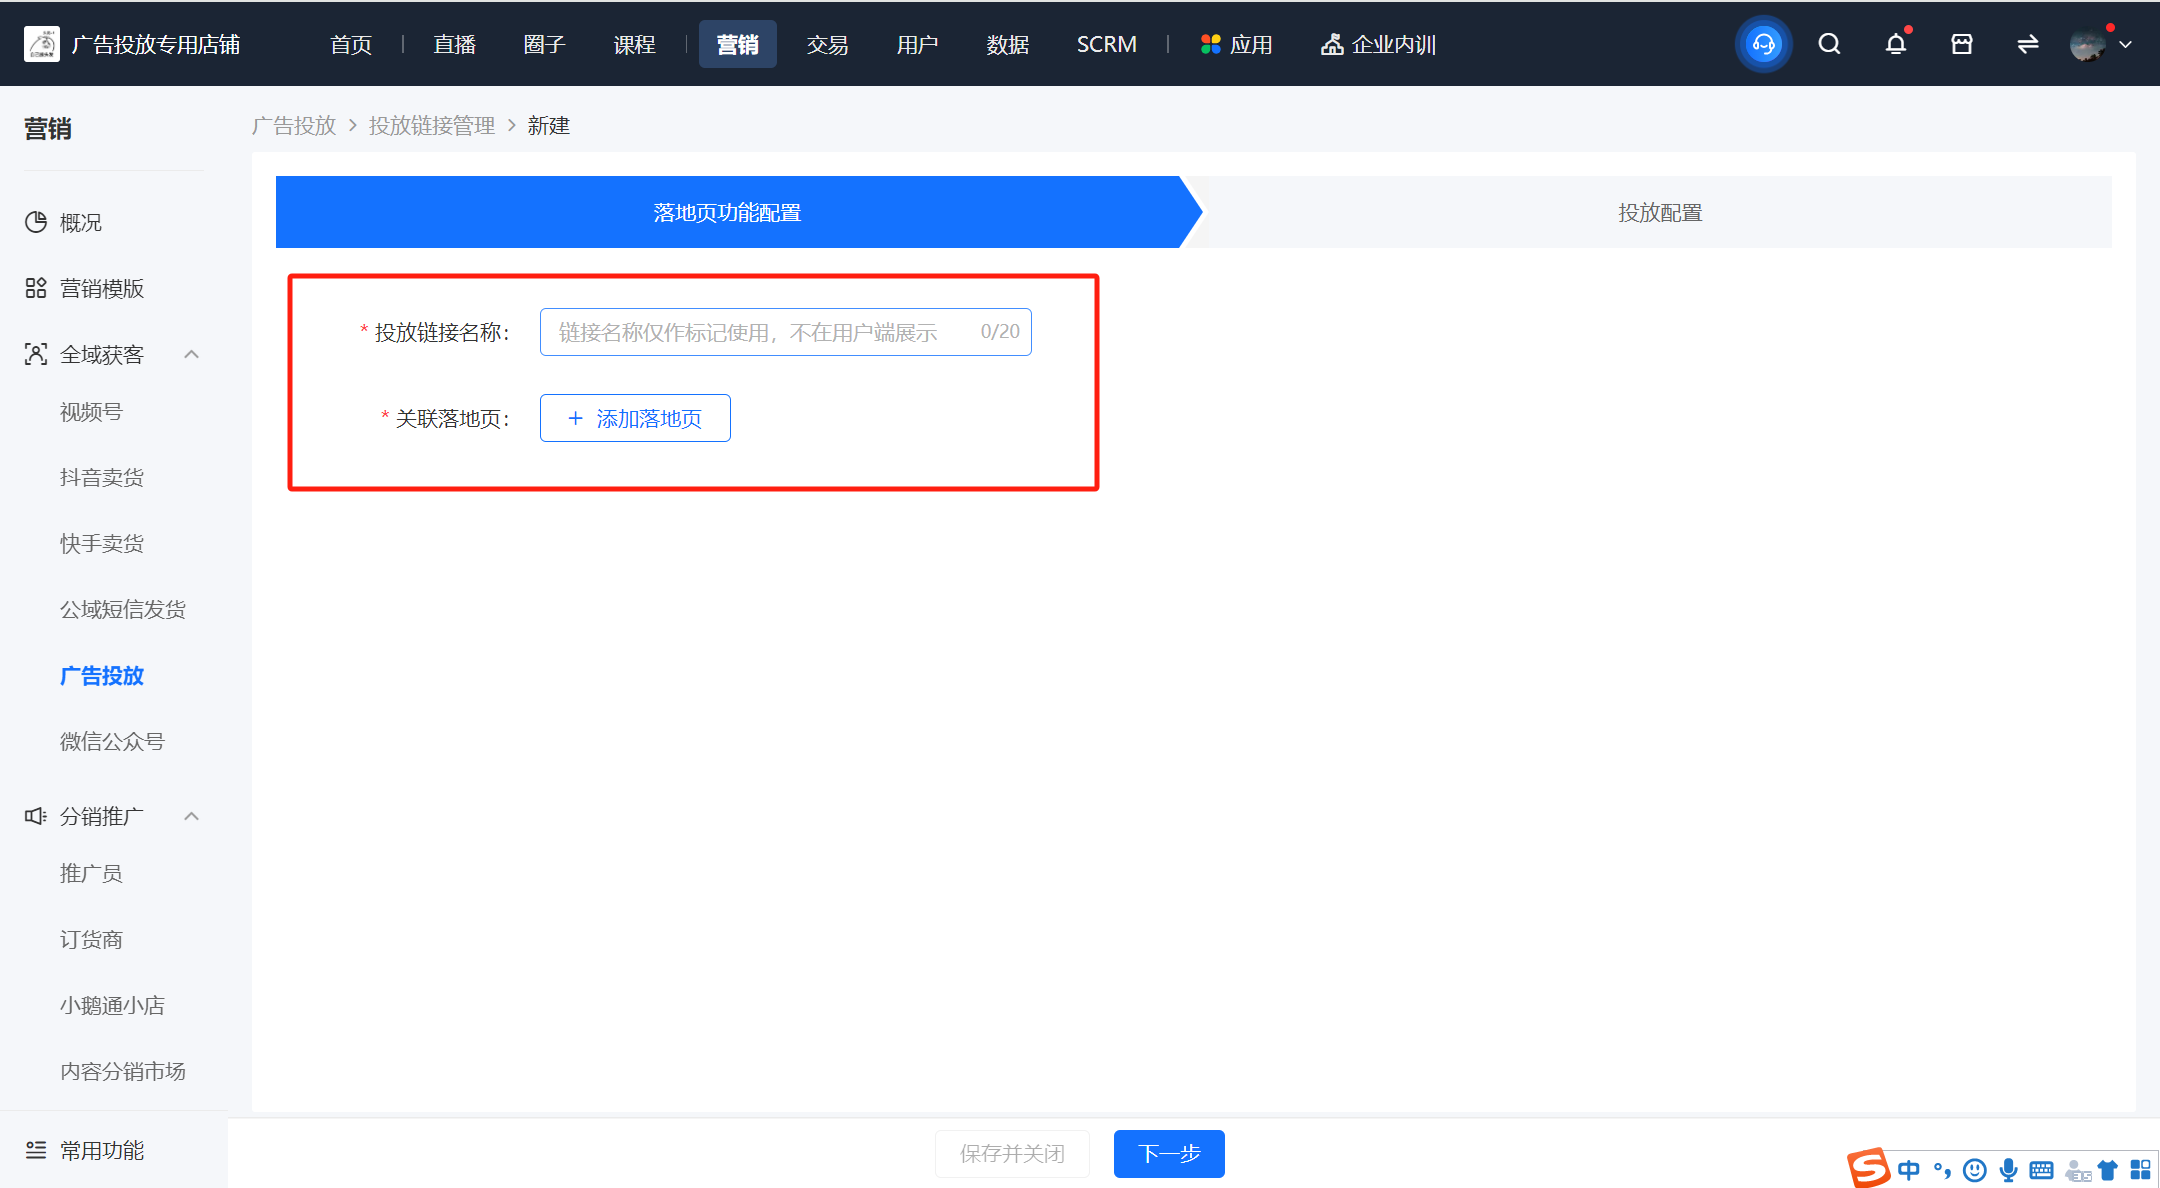
Task: Click the 新建 breadcrumb text
Action: (549, 125)
